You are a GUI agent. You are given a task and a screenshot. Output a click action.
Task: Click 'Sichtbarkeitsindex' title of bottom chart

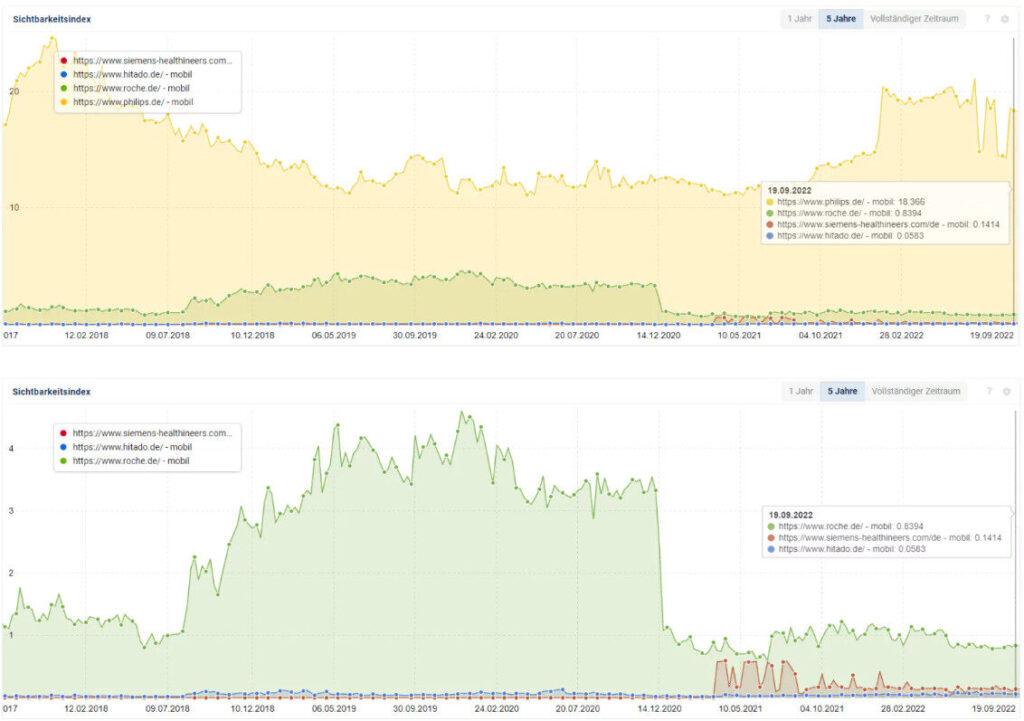tap(51, 391)
